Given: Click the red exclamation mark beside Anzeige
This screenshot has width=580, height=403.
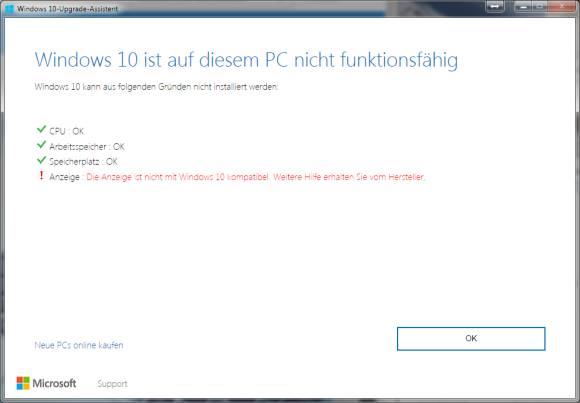Looking at the screenshot, I should (x=41, y=175).
